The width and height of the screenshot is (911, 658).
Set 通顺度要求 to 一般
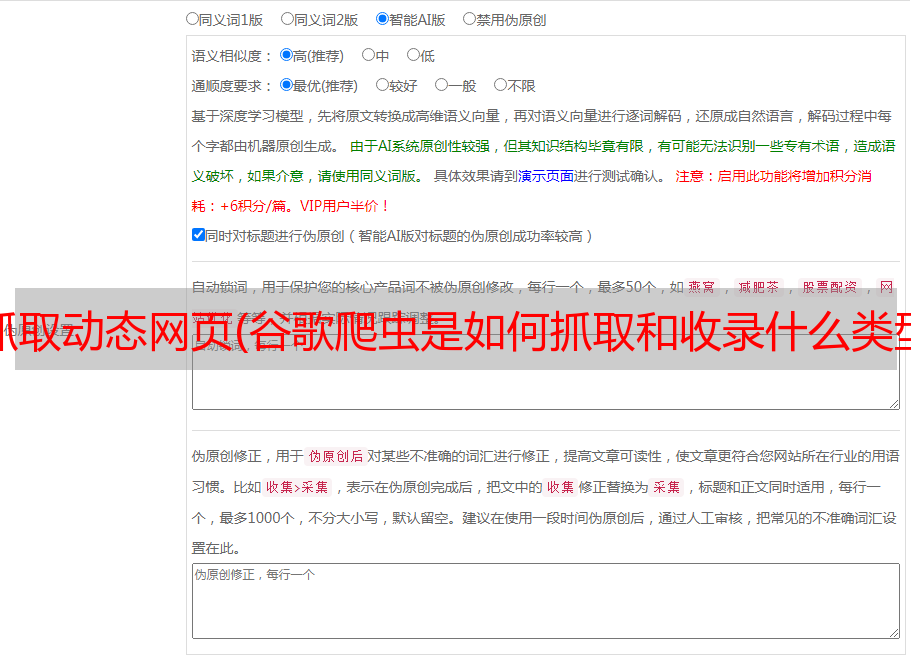(x=441, y=85)
